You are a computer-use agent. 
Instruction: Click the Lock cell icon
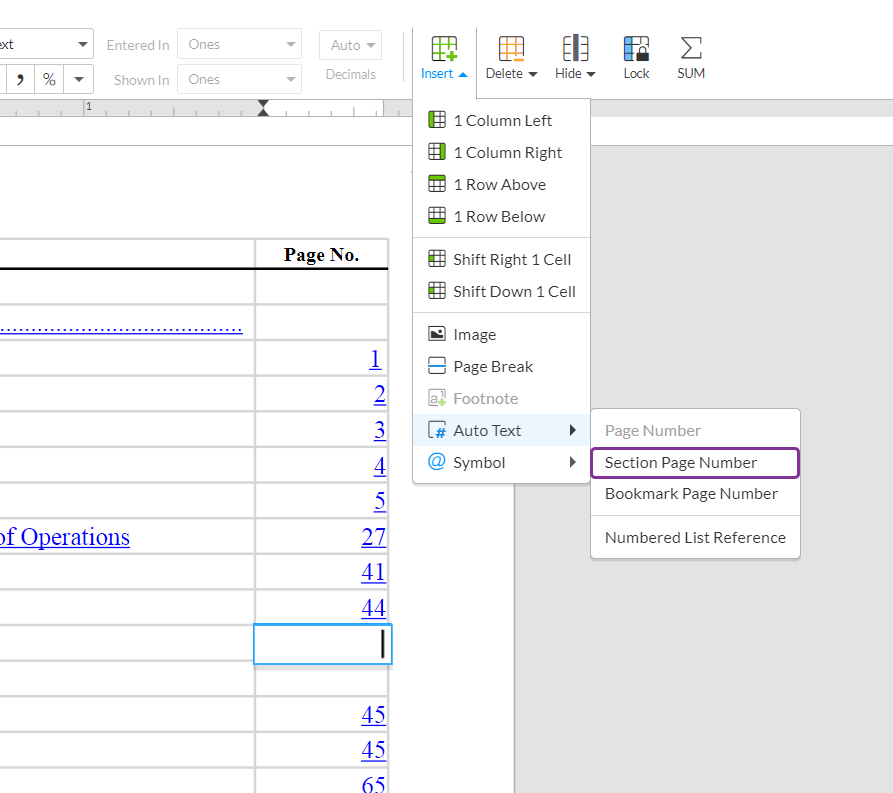[636, 47]
